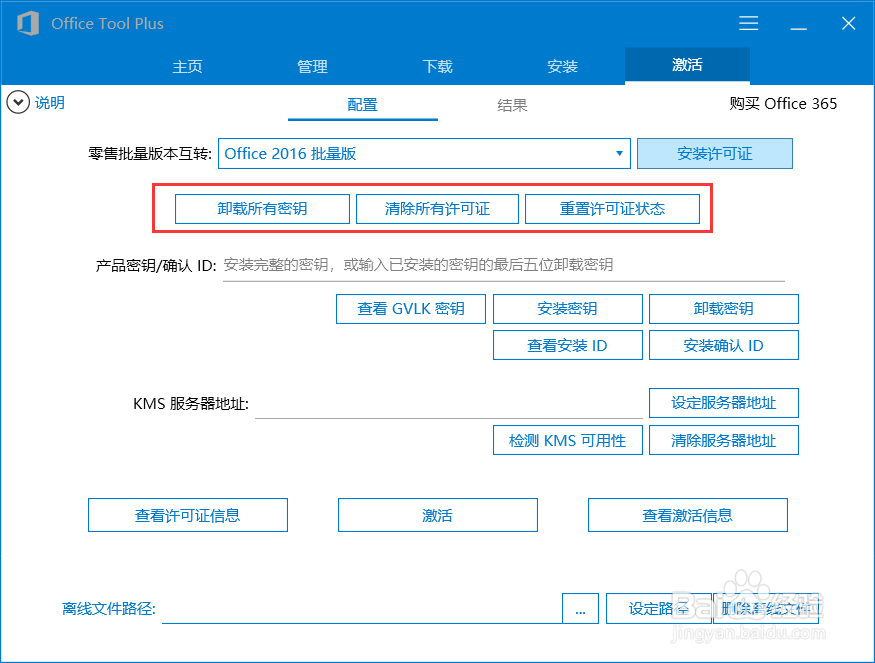Click the 查看许可证信息 button
This screenshot has height=663, width=875.
[188, 515]
